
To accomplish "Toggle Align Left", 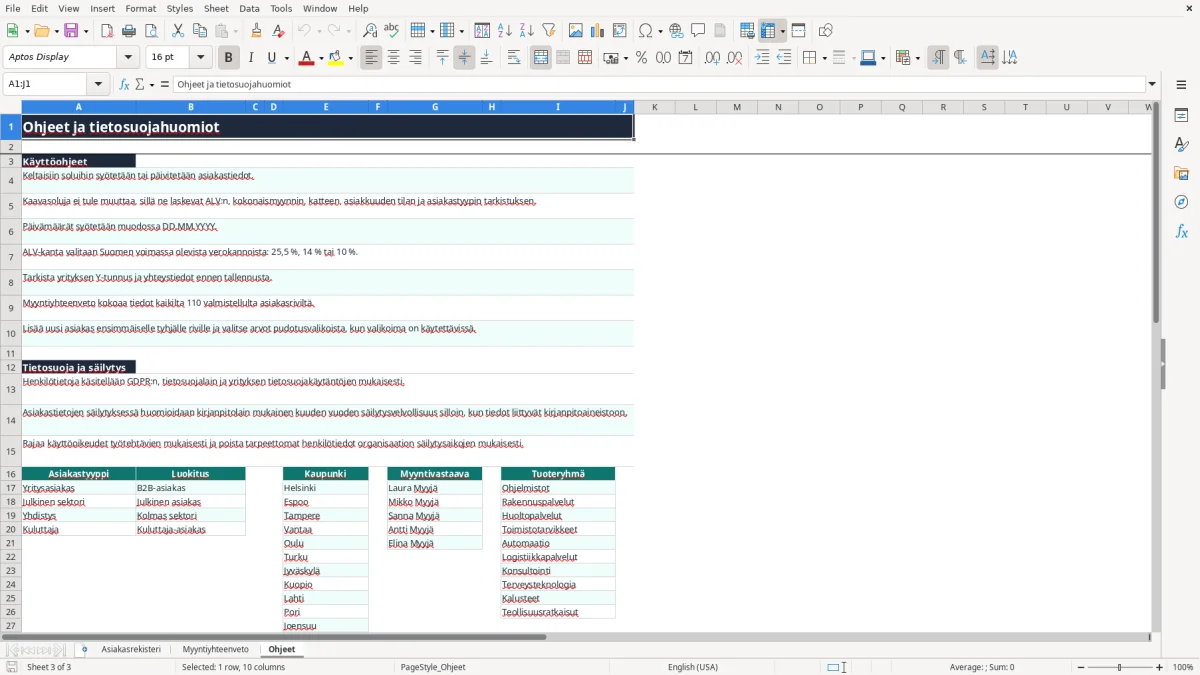I will (x=371, y=58).
